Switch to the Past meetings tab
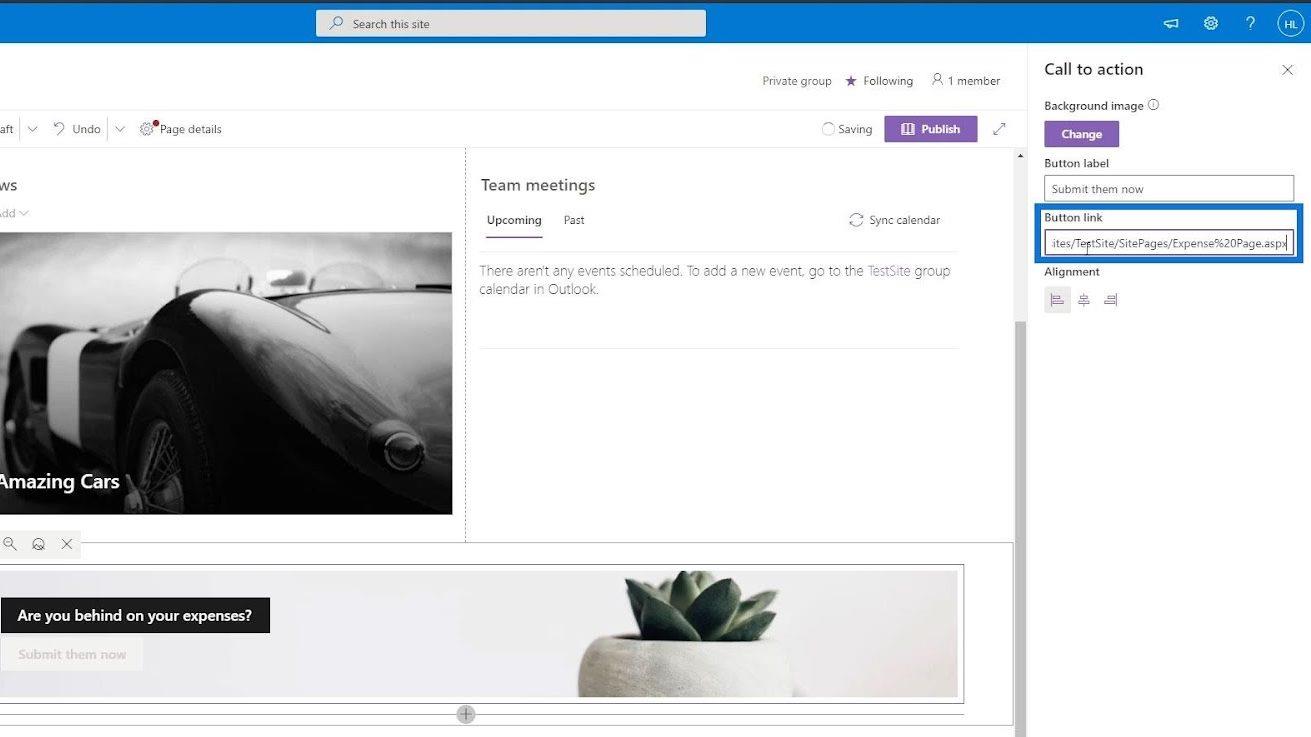The image size is (1311, 737). pyautogui.click(x=574, y=220)
